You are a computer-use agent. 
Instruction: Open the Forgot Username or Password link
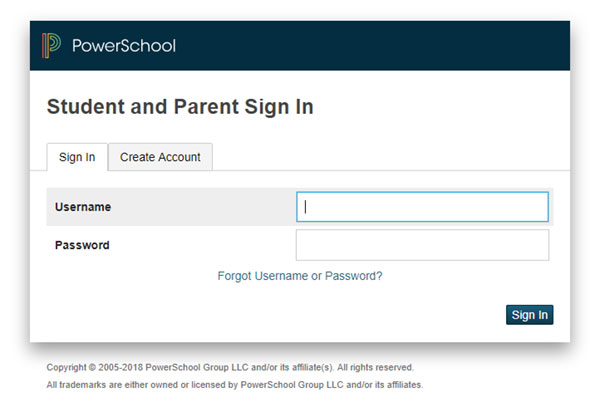point(300,276)
